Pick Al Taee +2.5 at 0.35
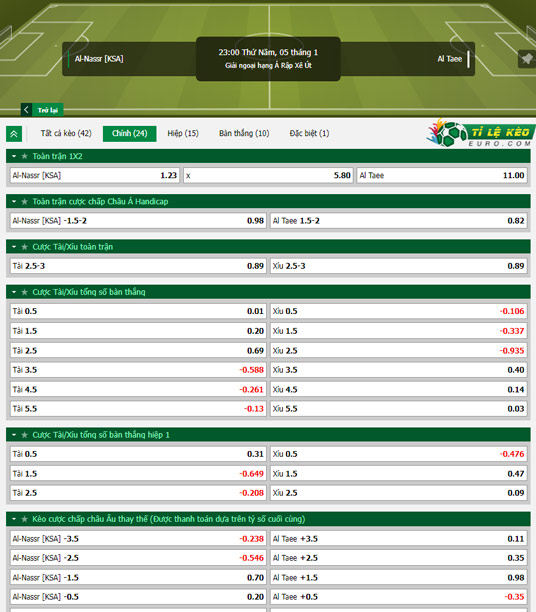 click(399, 558)
